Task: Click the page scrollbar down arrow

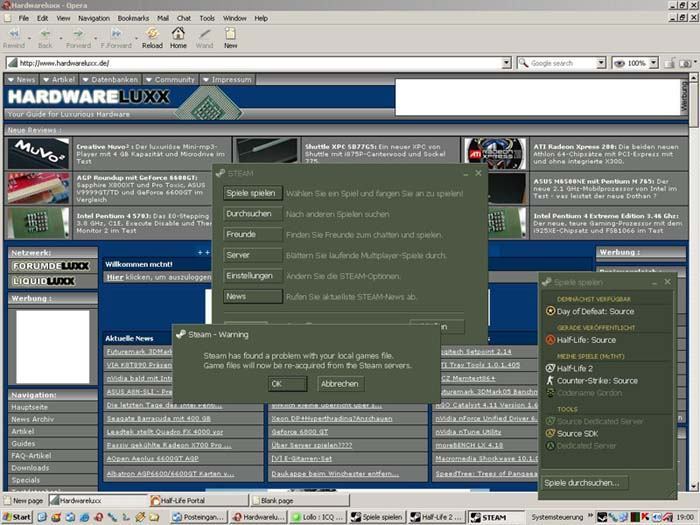Action: [x=693, y=487]
